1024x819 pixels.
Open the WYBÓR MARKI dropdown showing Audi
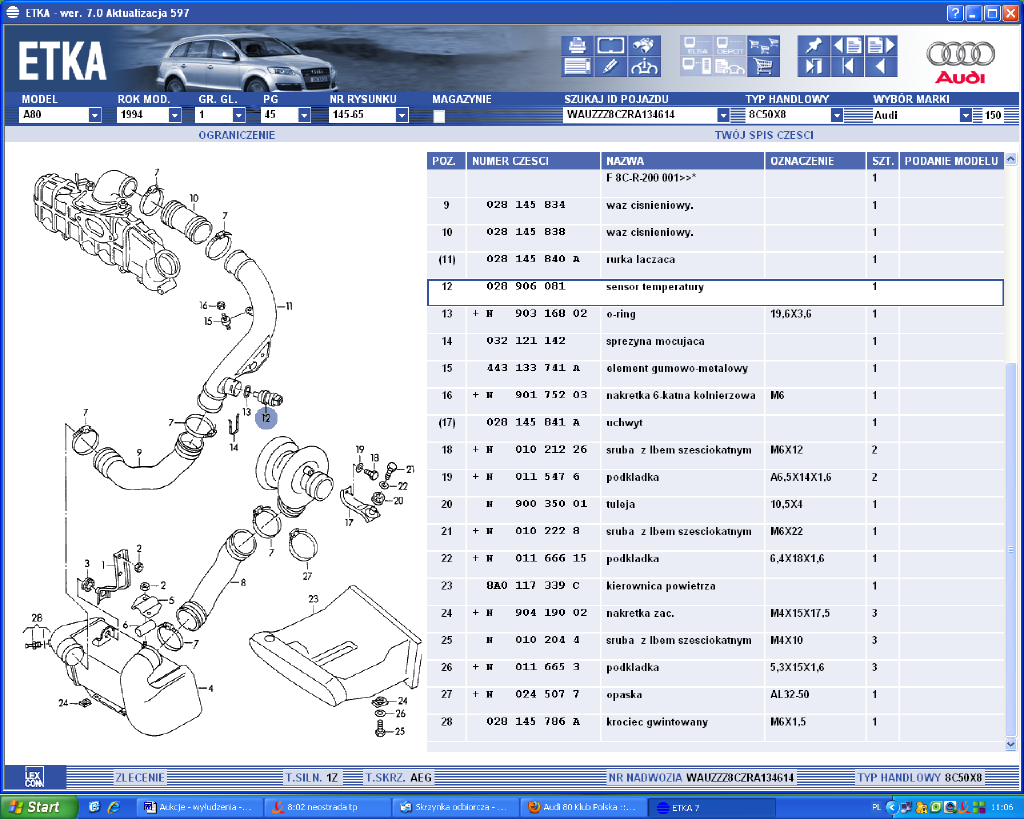[x=966, y=115]
